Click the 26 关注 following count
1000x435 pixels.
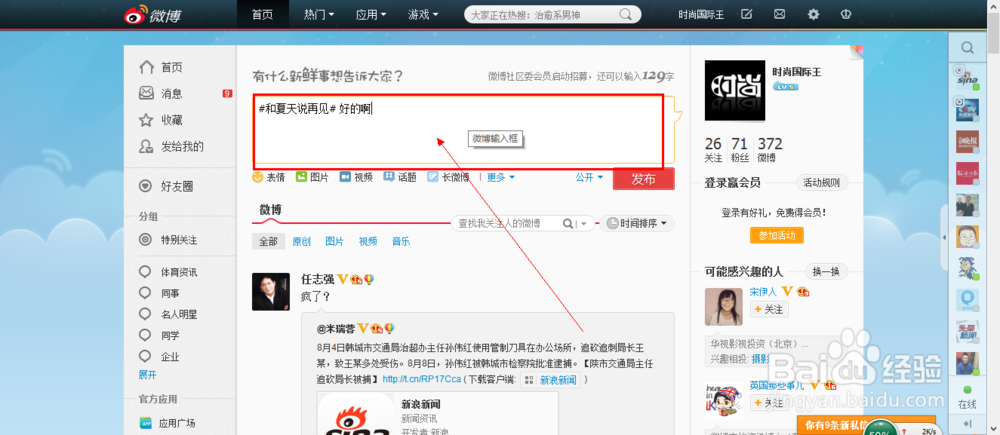[x=713, y=150]
